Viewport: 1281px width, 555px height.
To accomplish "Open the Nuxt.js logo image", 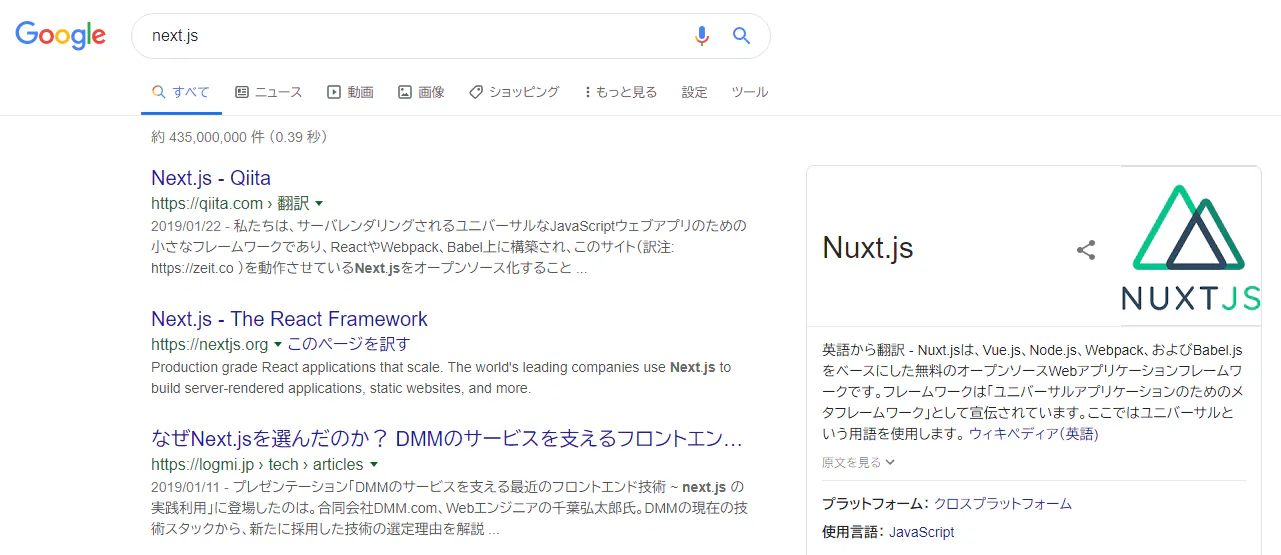I will click(x=1191, y=247).
